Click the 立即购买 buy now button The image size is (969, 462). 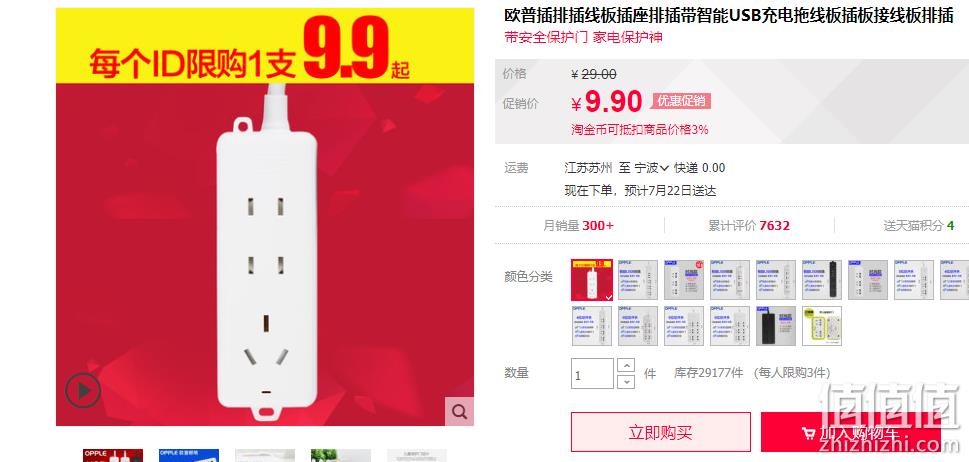pos(661,432)
